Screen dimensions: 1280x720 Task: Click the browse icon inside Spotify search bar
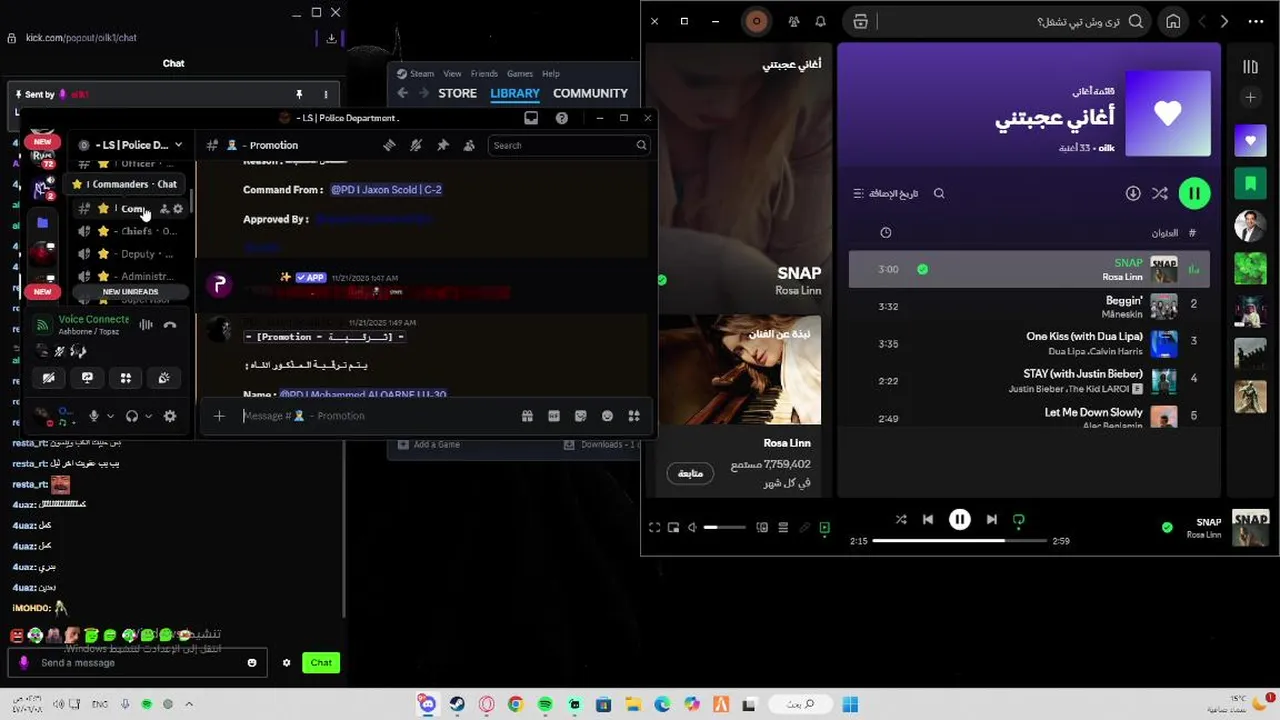(x=860, y=21)
